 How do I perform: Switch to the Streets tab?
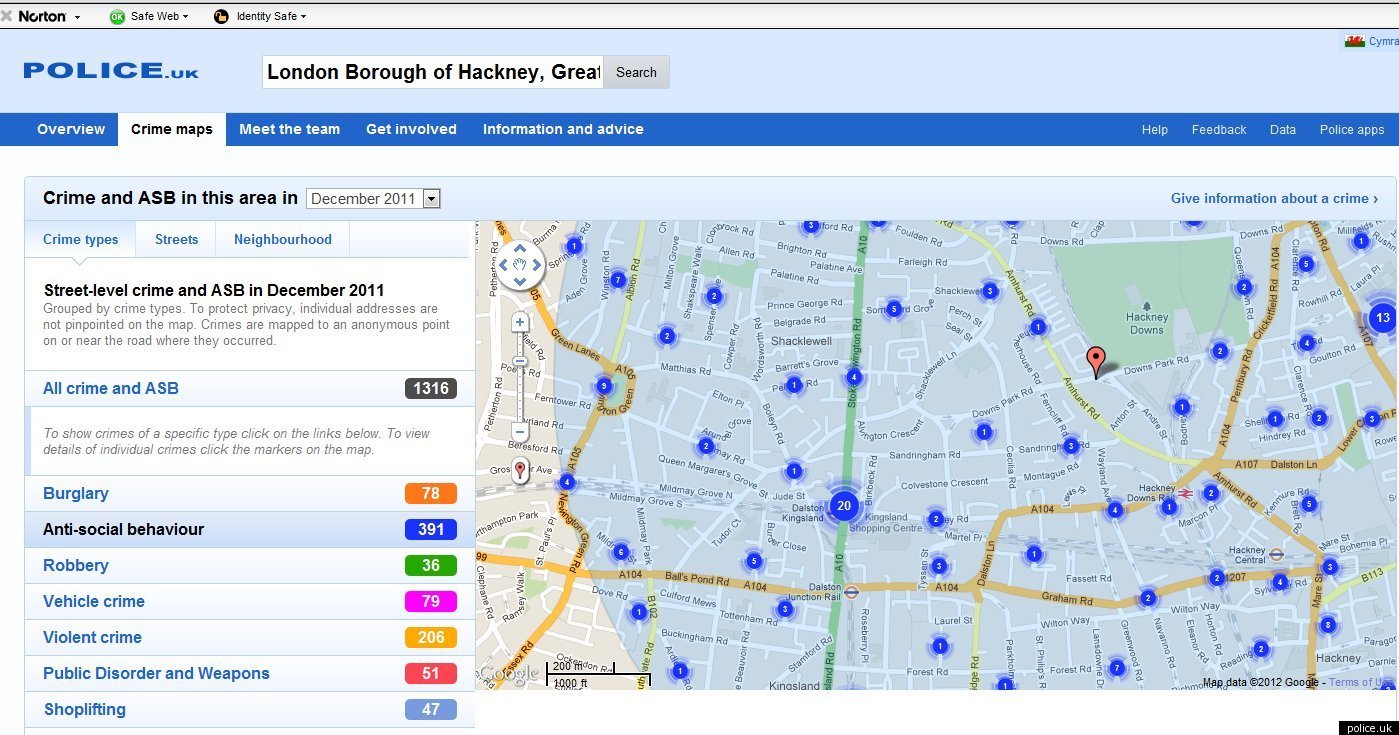click(176, 239)
